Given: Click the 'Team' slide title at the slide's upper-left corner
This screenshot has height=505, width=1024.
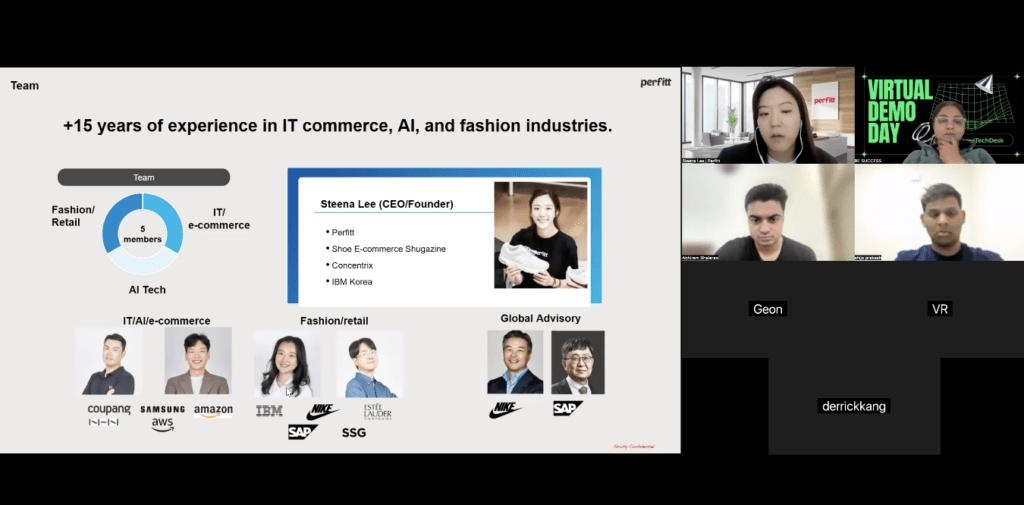Looking at the screenshot, I should 25,86.
